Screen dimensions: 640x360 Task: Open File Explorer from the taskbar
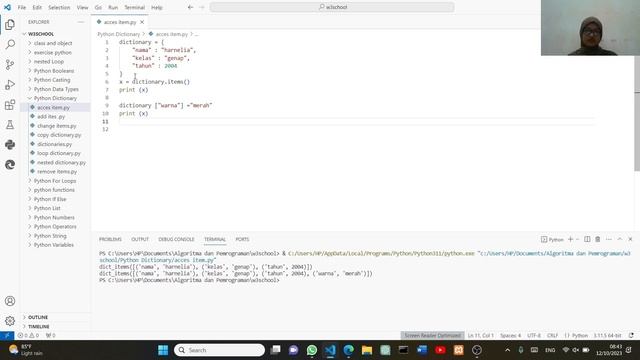coord(367,350)
